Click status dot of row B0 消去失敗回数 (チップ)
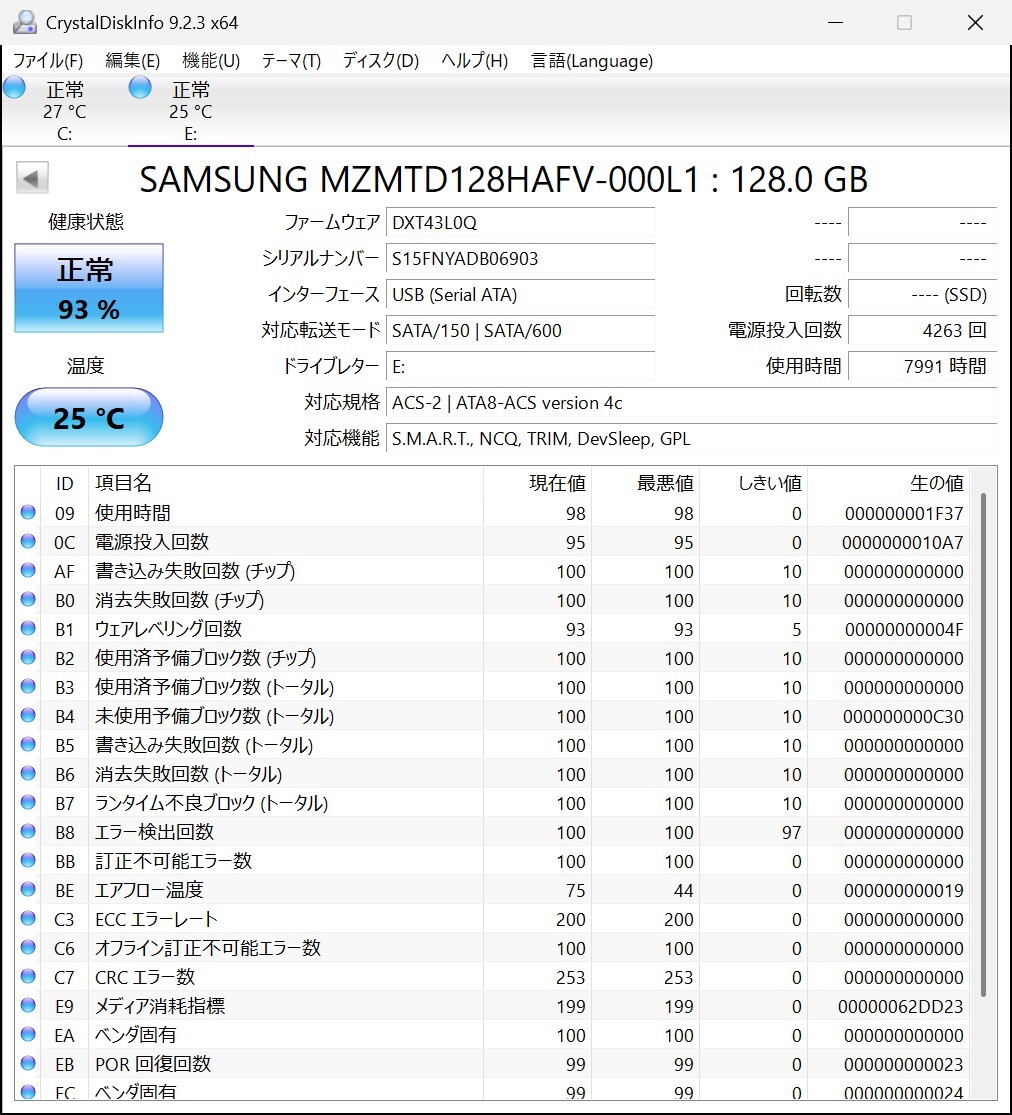Screen dimensions: 1012x1115 [x=28, y=599]
